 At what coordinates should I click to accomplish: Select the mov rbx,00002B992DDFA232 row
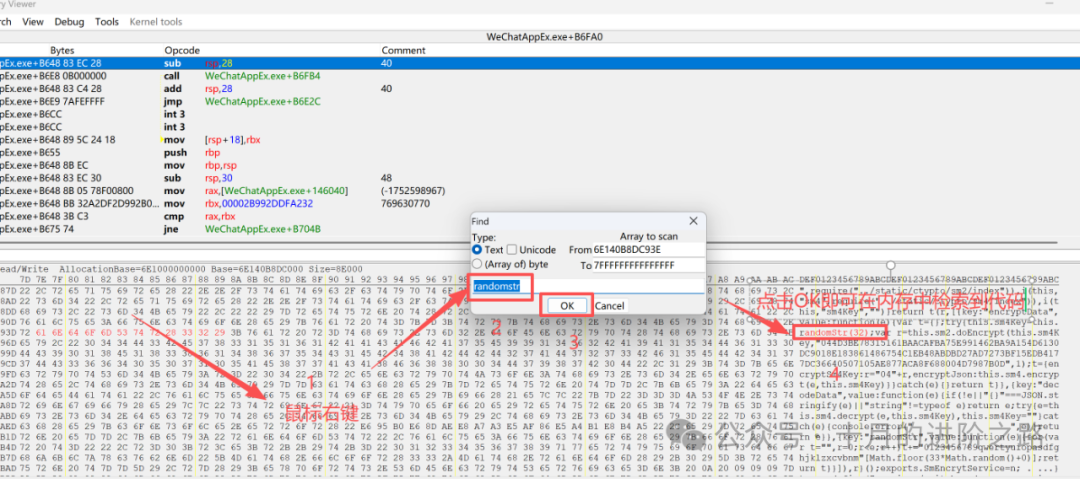pyautogui.click(x=540, y=204)
